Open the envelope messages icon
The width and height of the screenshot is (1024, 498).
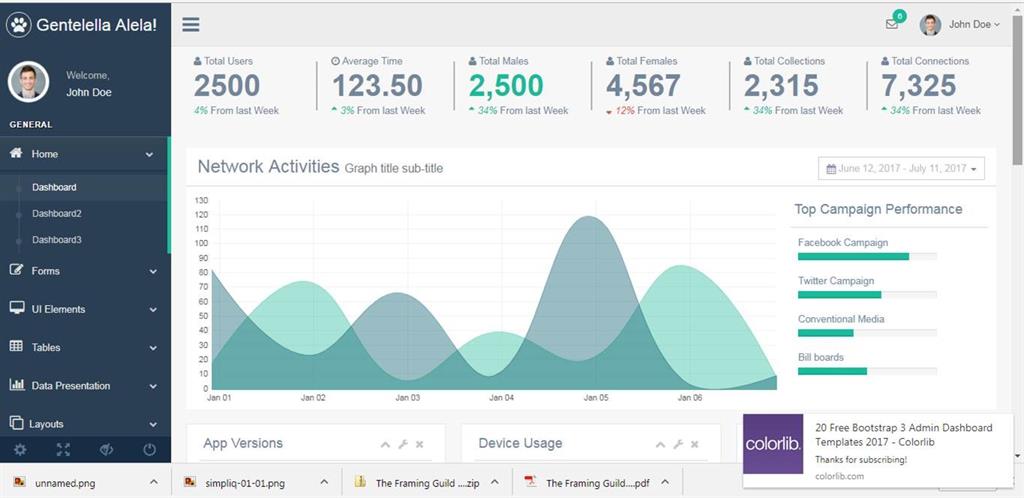891,24
